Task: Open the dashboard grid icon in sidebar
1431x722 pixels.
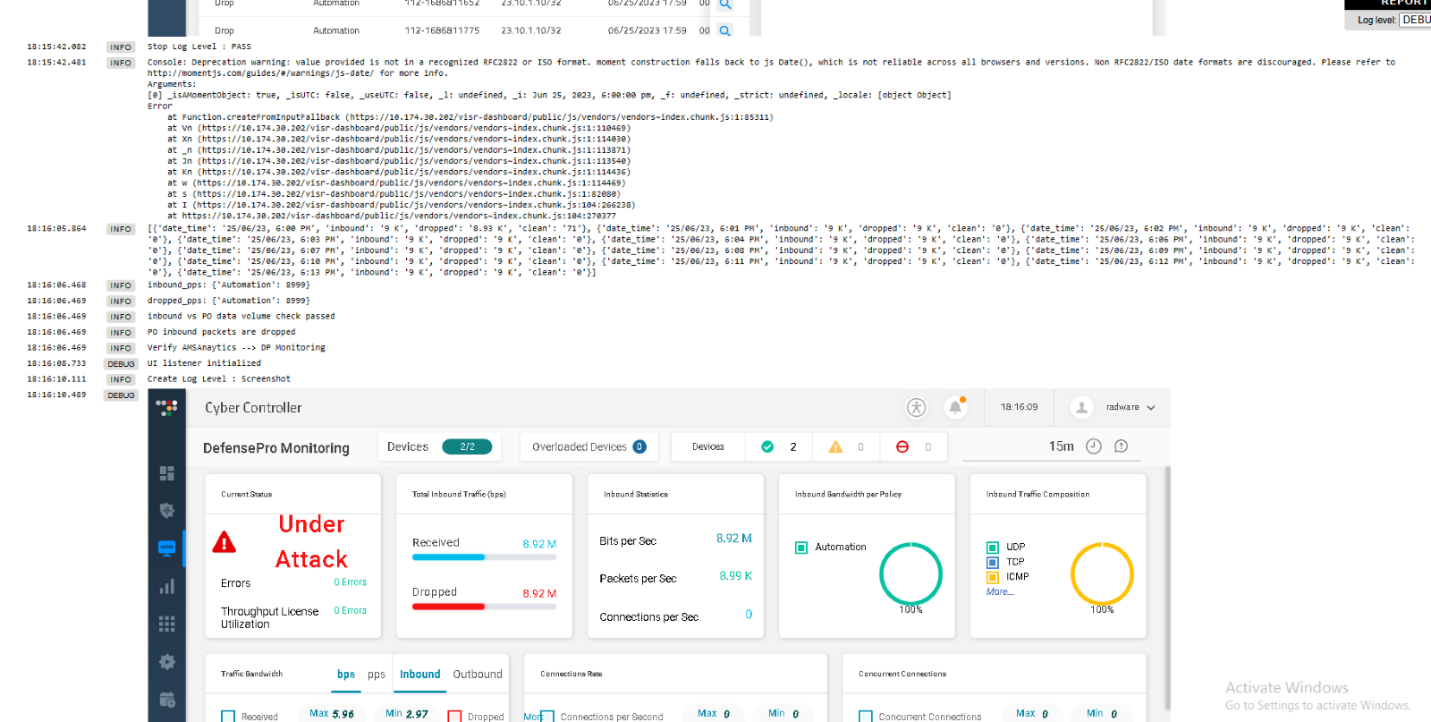Action: (167, 473)
